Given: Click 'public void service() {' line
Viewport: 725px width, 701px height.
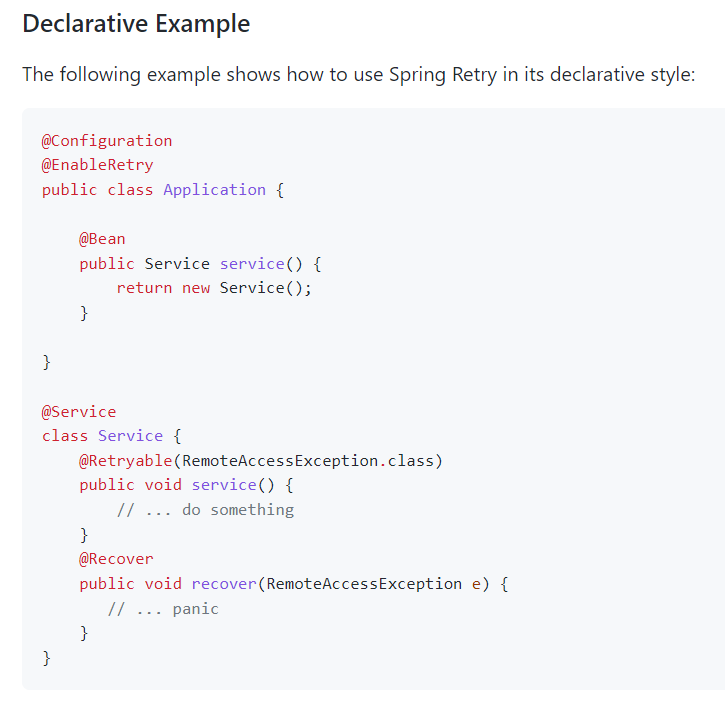Looking at the screenshot, I should pyautogui.click(x=186, y=485).
